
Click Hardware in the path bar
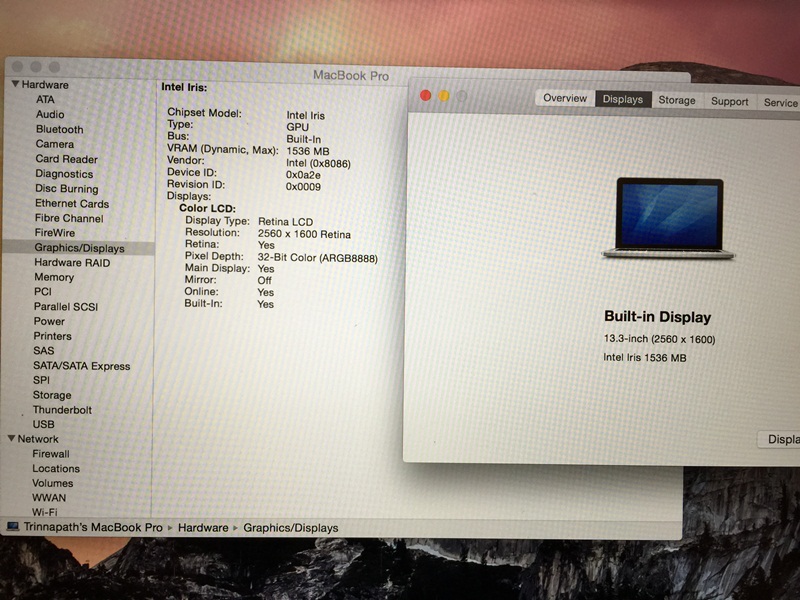pyautogui.click(x=203, y=528)
